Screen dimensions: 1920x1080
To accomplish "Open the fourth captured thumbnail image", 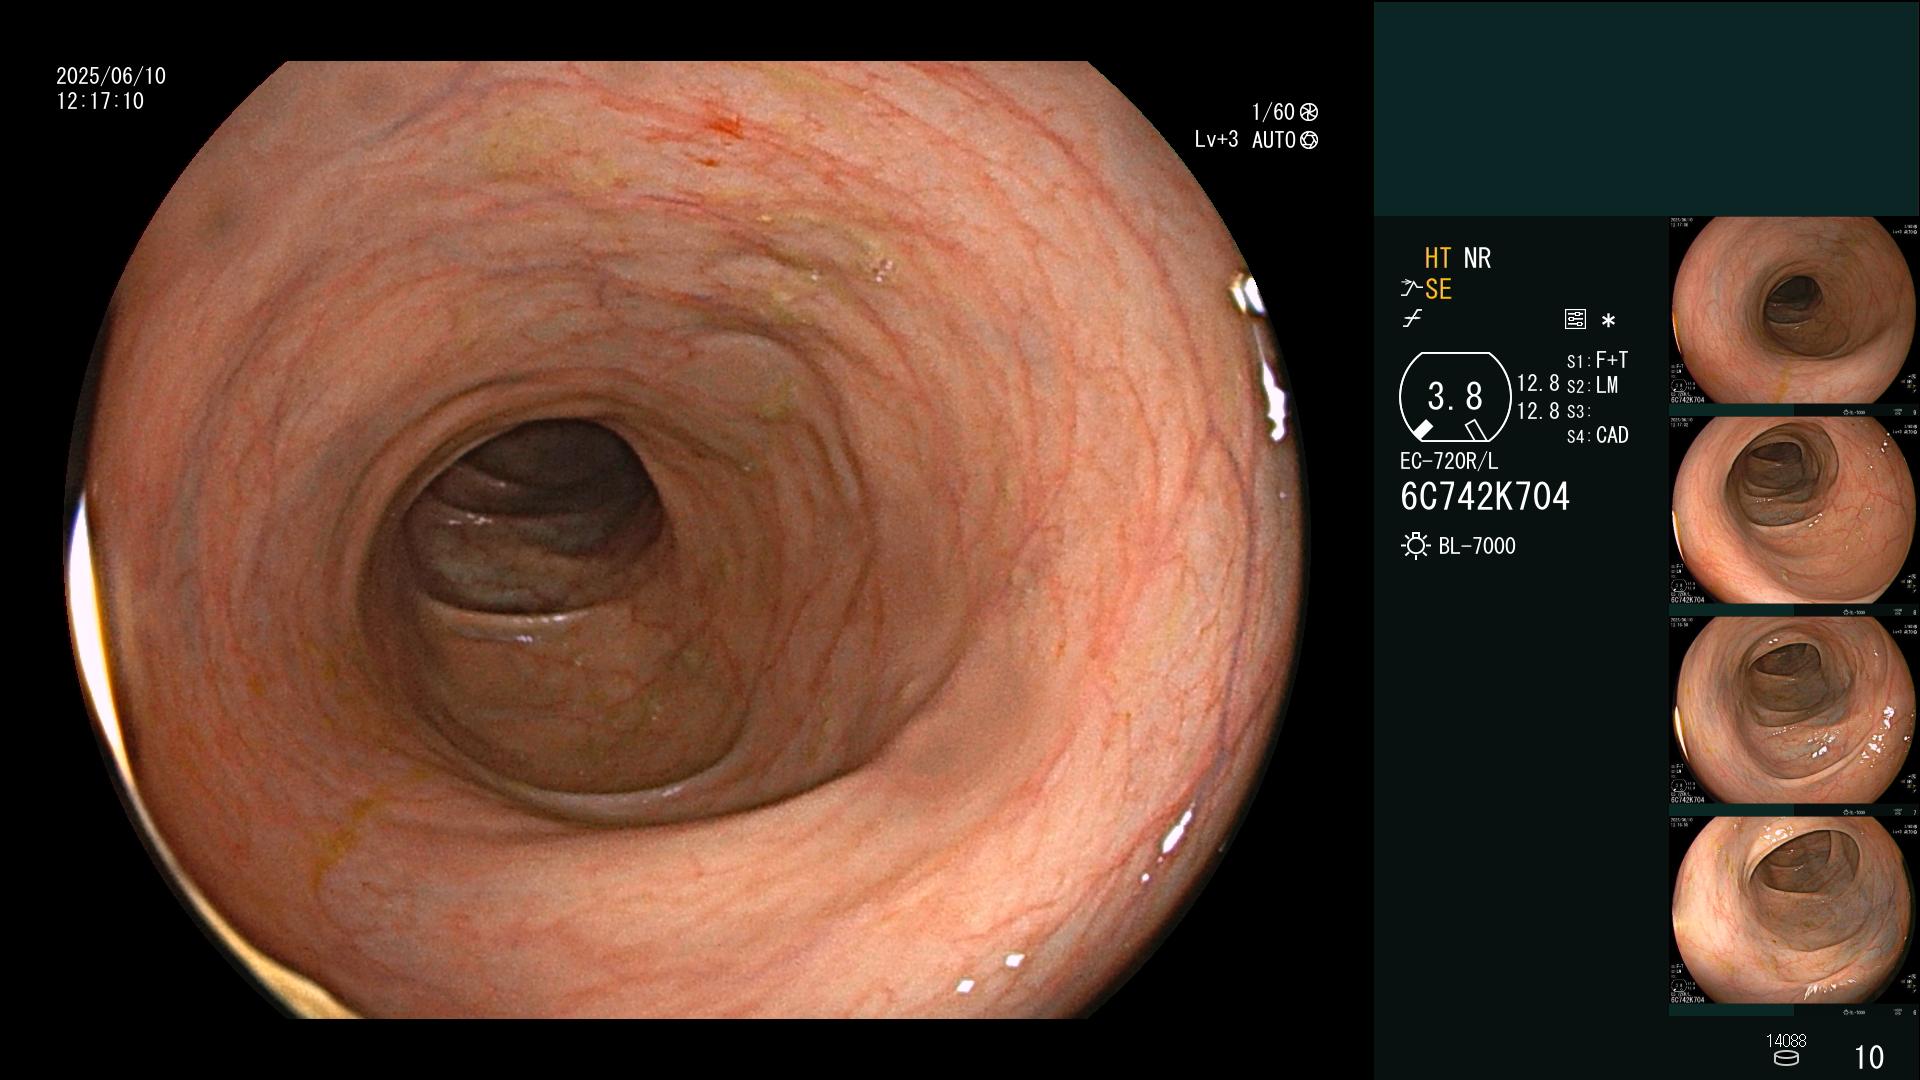I will (1794, 911).
